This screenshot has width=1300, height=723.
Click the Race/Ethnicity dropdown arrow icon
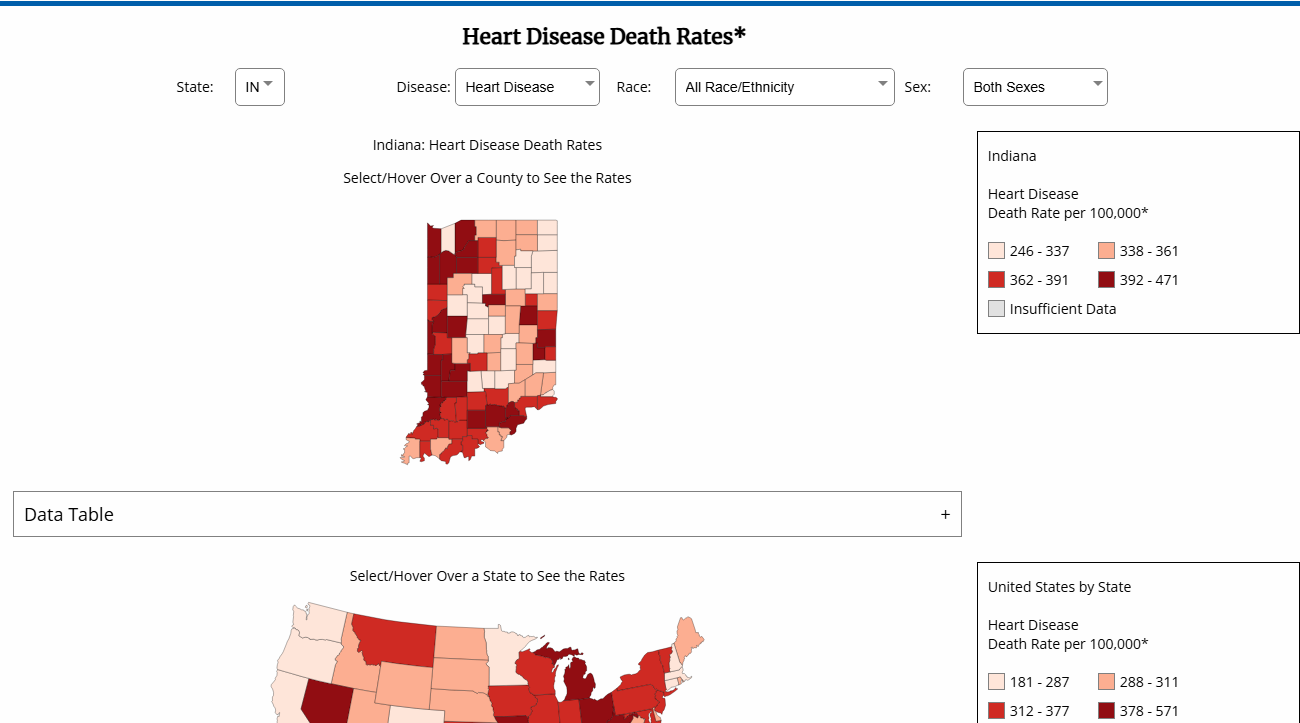tap(882, 84)
